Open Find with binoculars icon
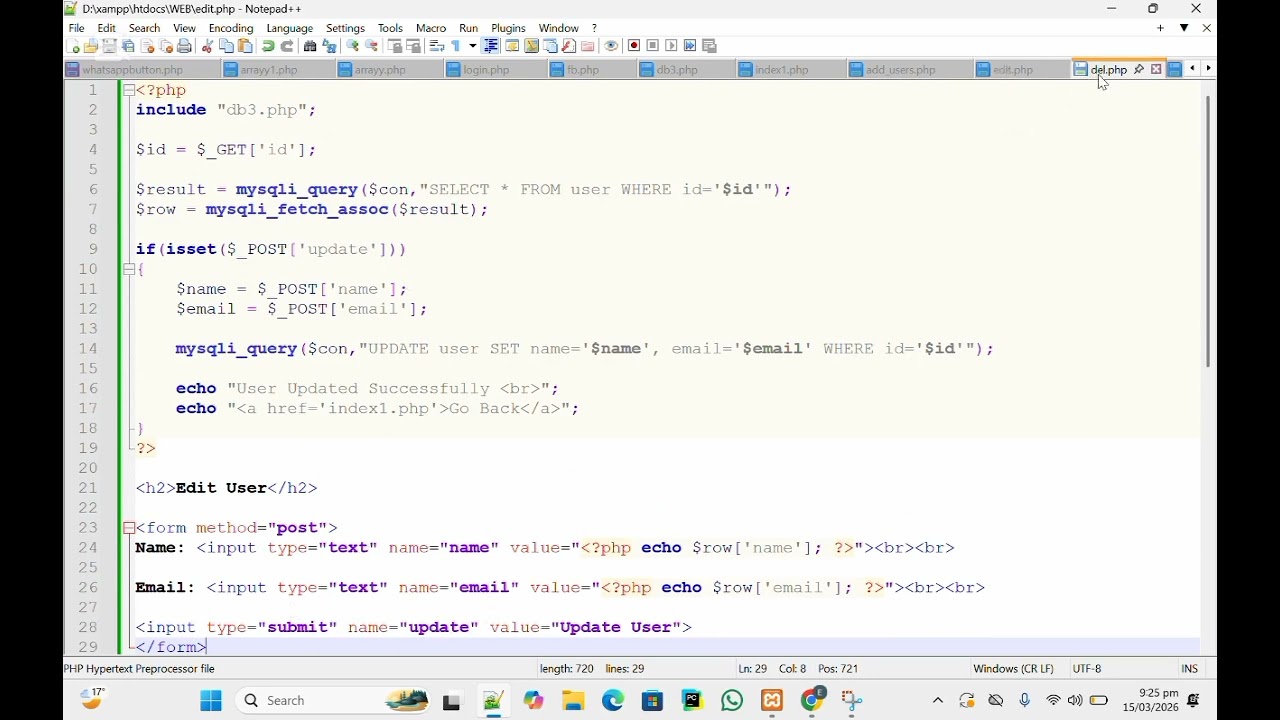 tap(310, 46)
